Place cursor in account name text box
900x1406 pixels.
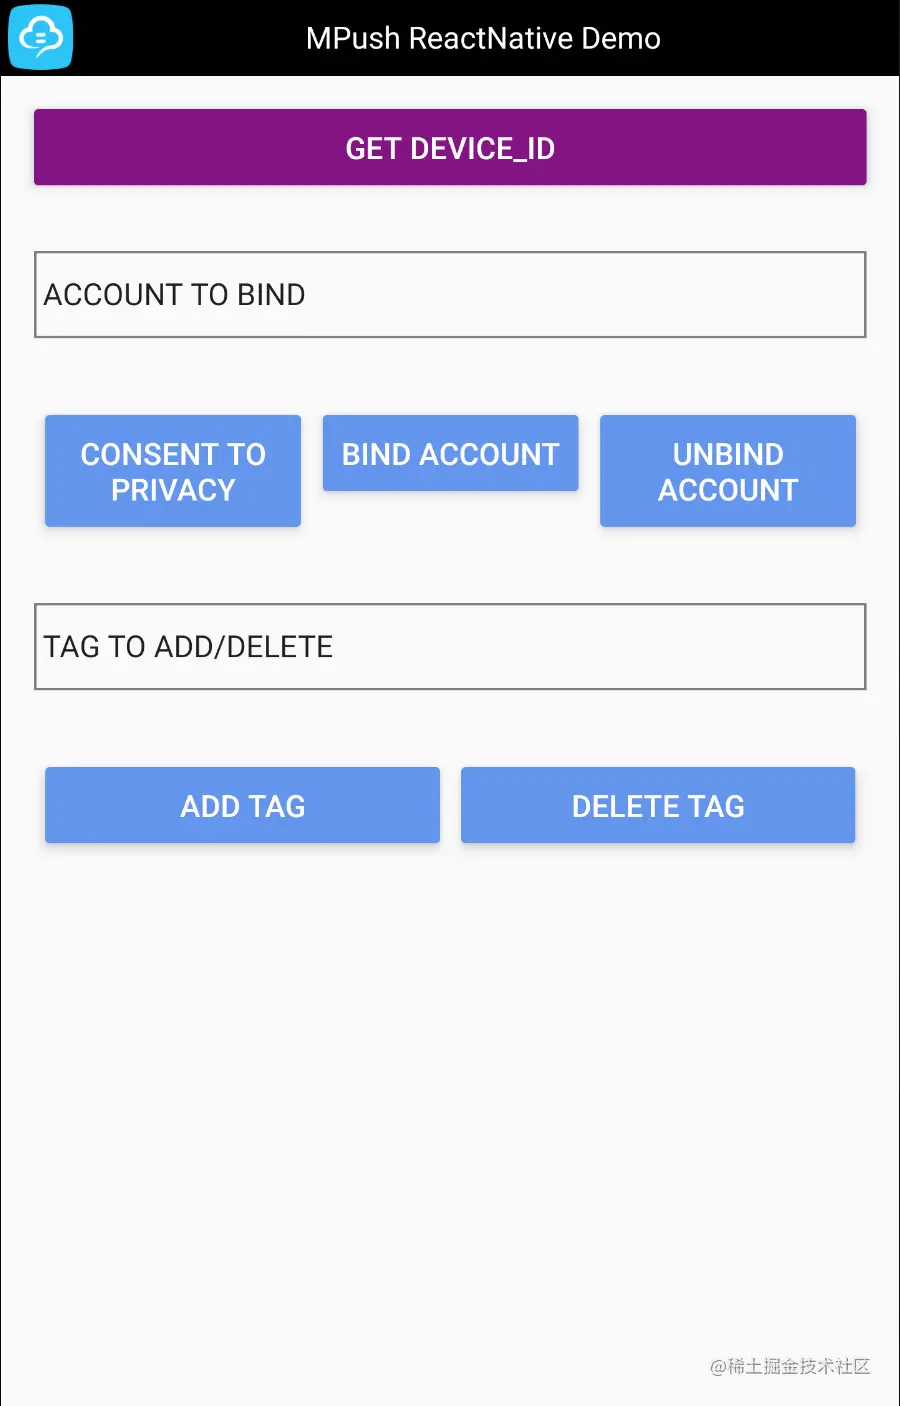[x=450, y=295]
